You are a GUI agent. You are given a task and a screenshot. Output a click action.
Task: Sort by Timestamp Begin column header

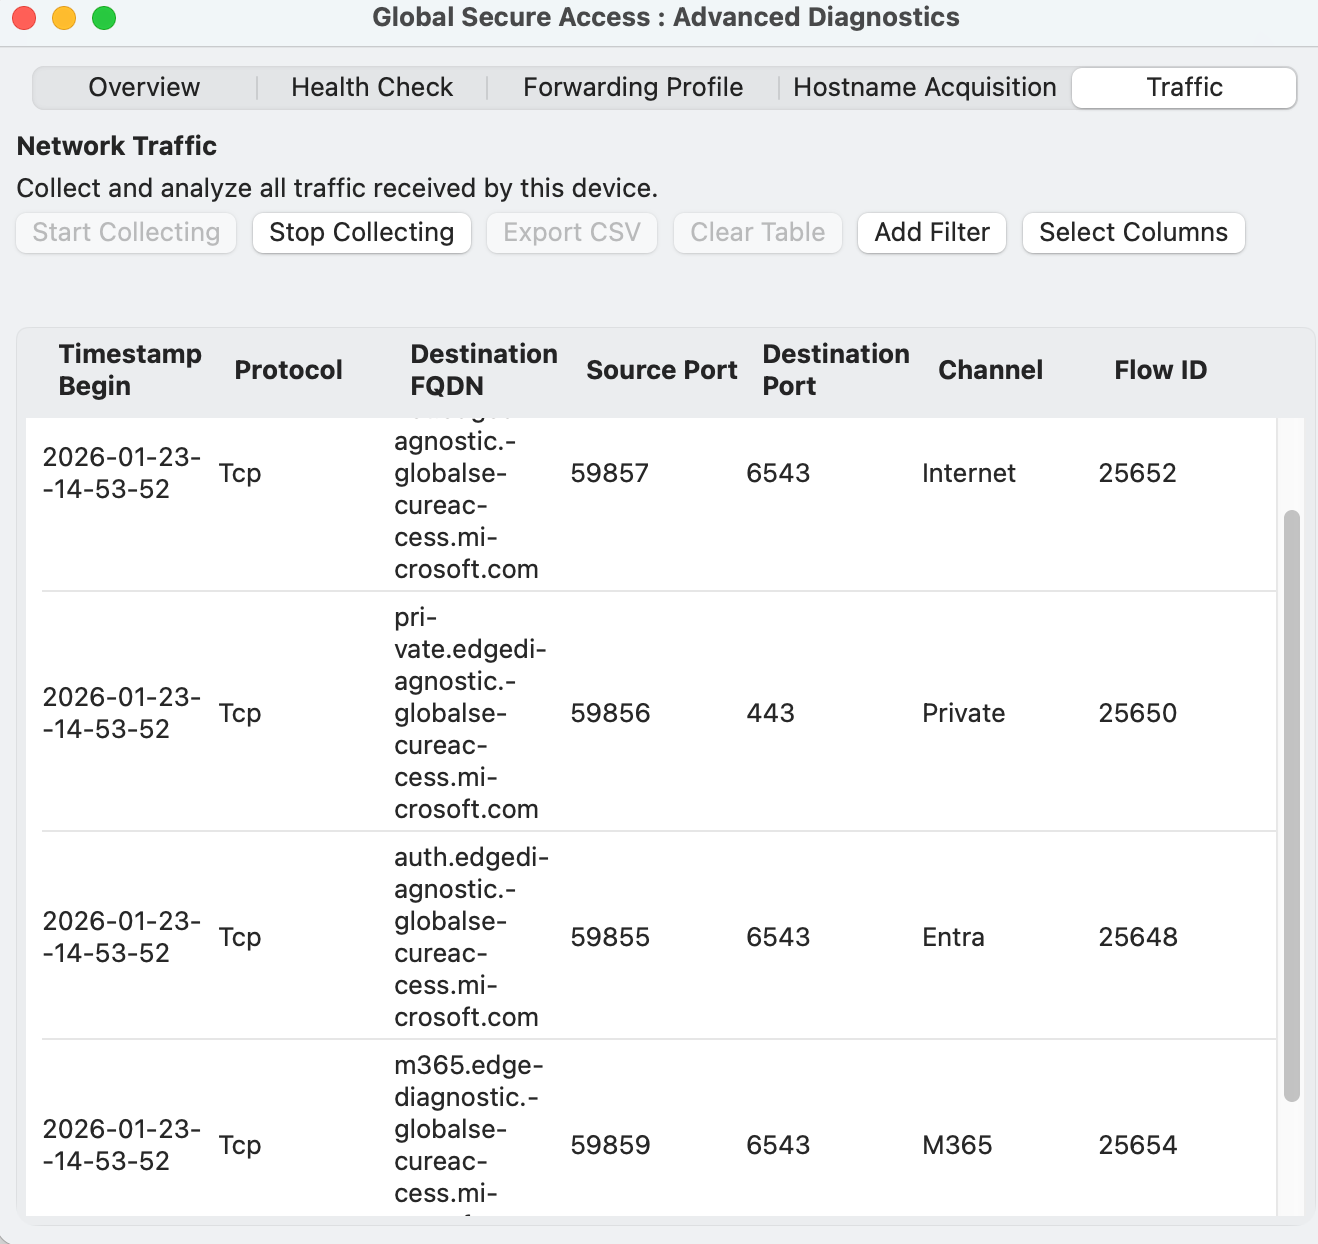129,370
